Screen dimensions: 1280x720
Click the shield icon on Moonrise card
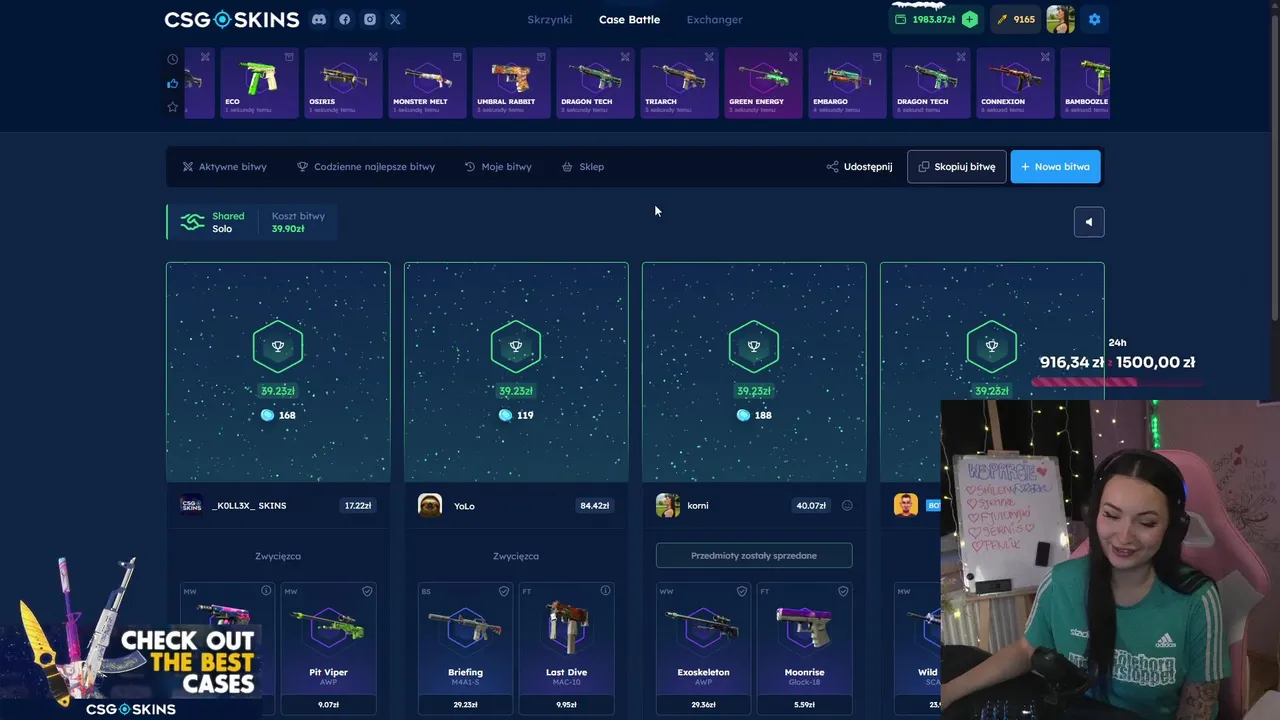coord(843,591)
